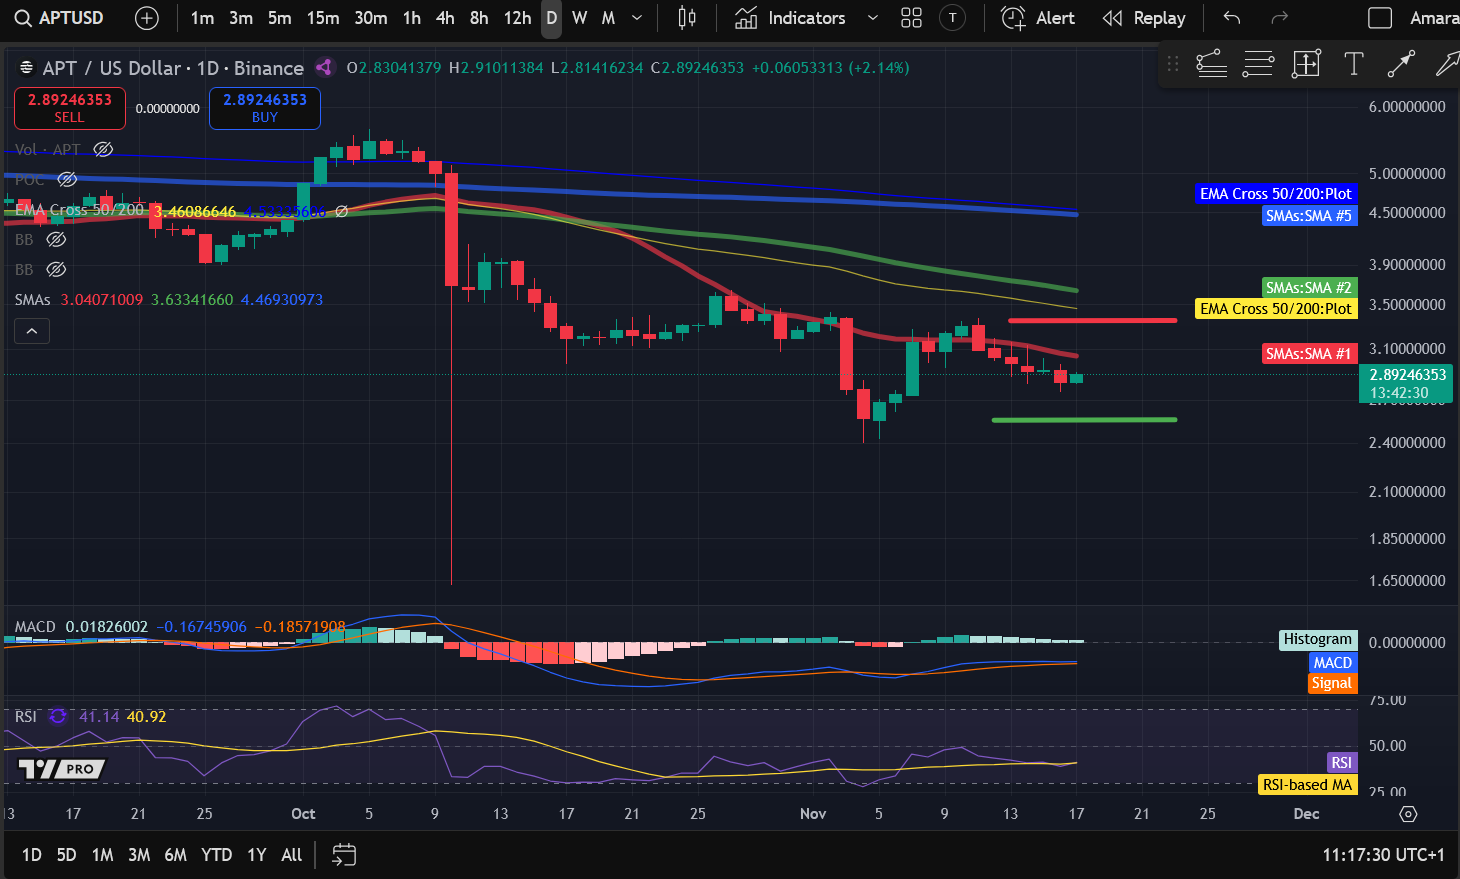Viewport: 1460px width, 879px height.
Task: Open the Indicators dropdown arrow
Action: pos(871,17)
